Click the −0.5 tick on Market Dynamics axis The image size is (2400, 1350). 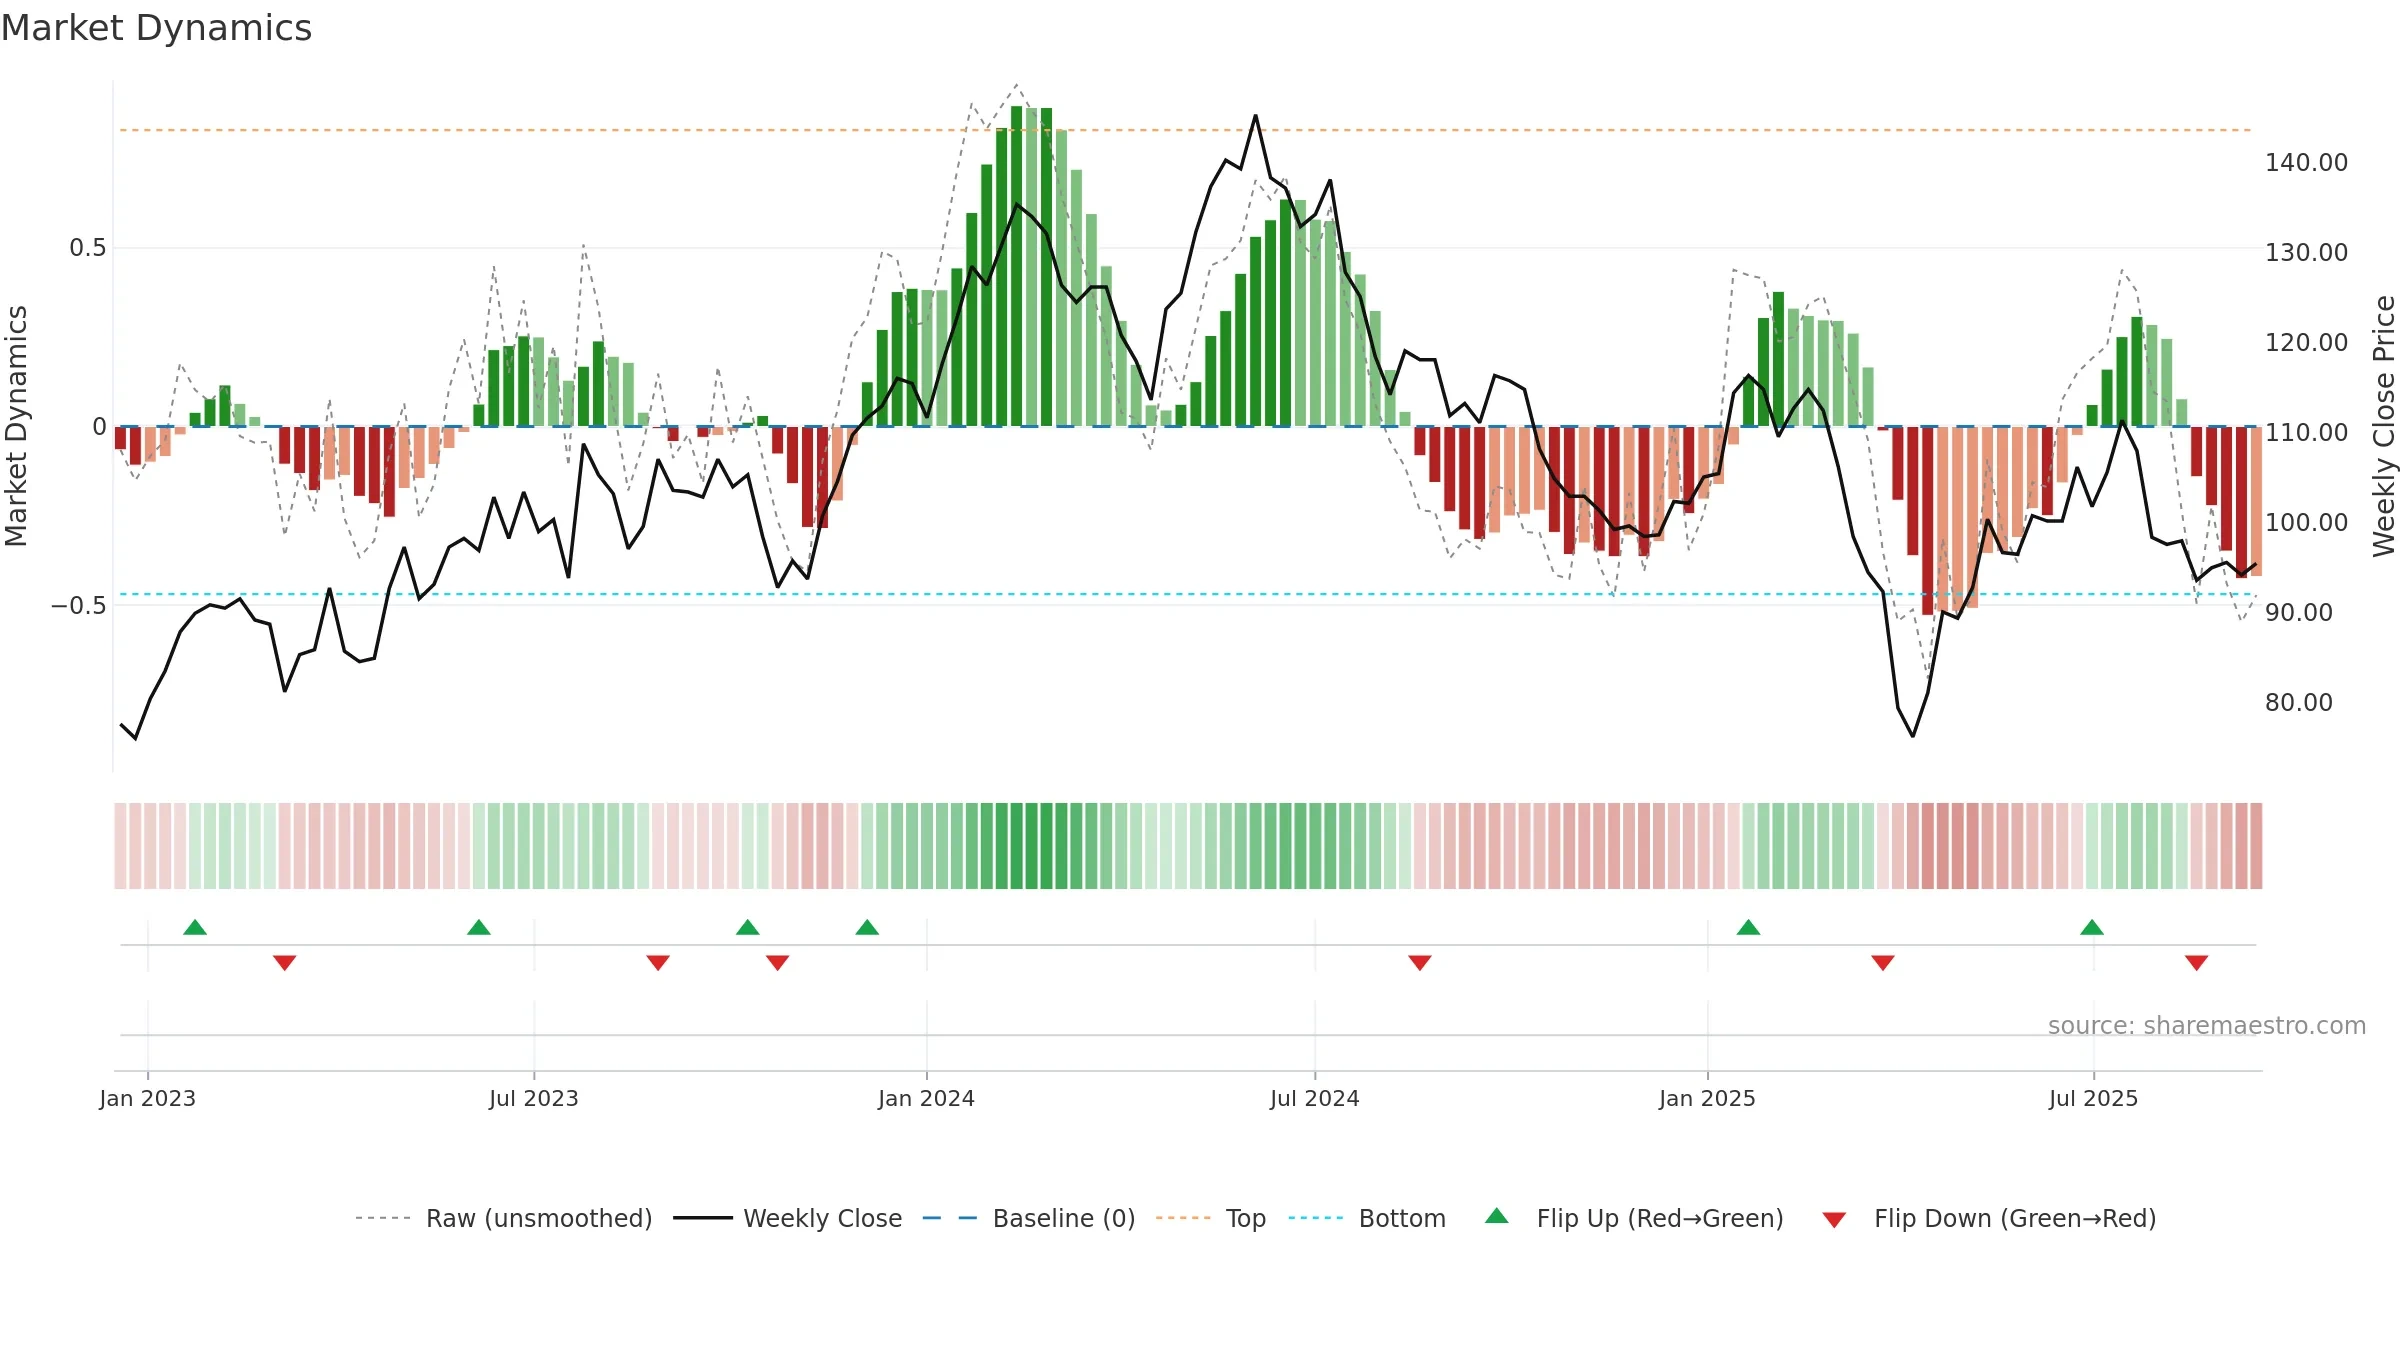(79, 606)
